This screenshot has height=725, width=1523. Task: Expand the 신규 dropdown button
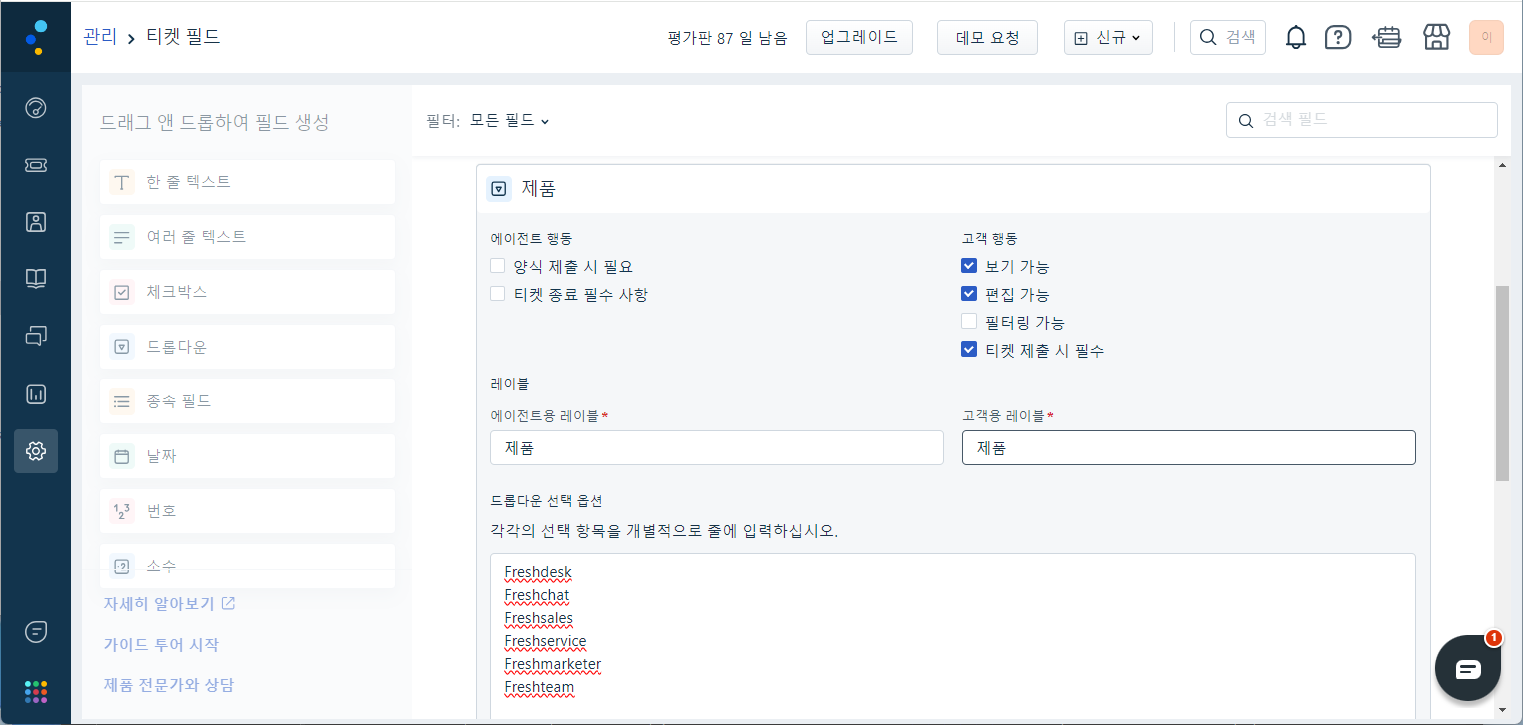click(x=1108, y=38)
